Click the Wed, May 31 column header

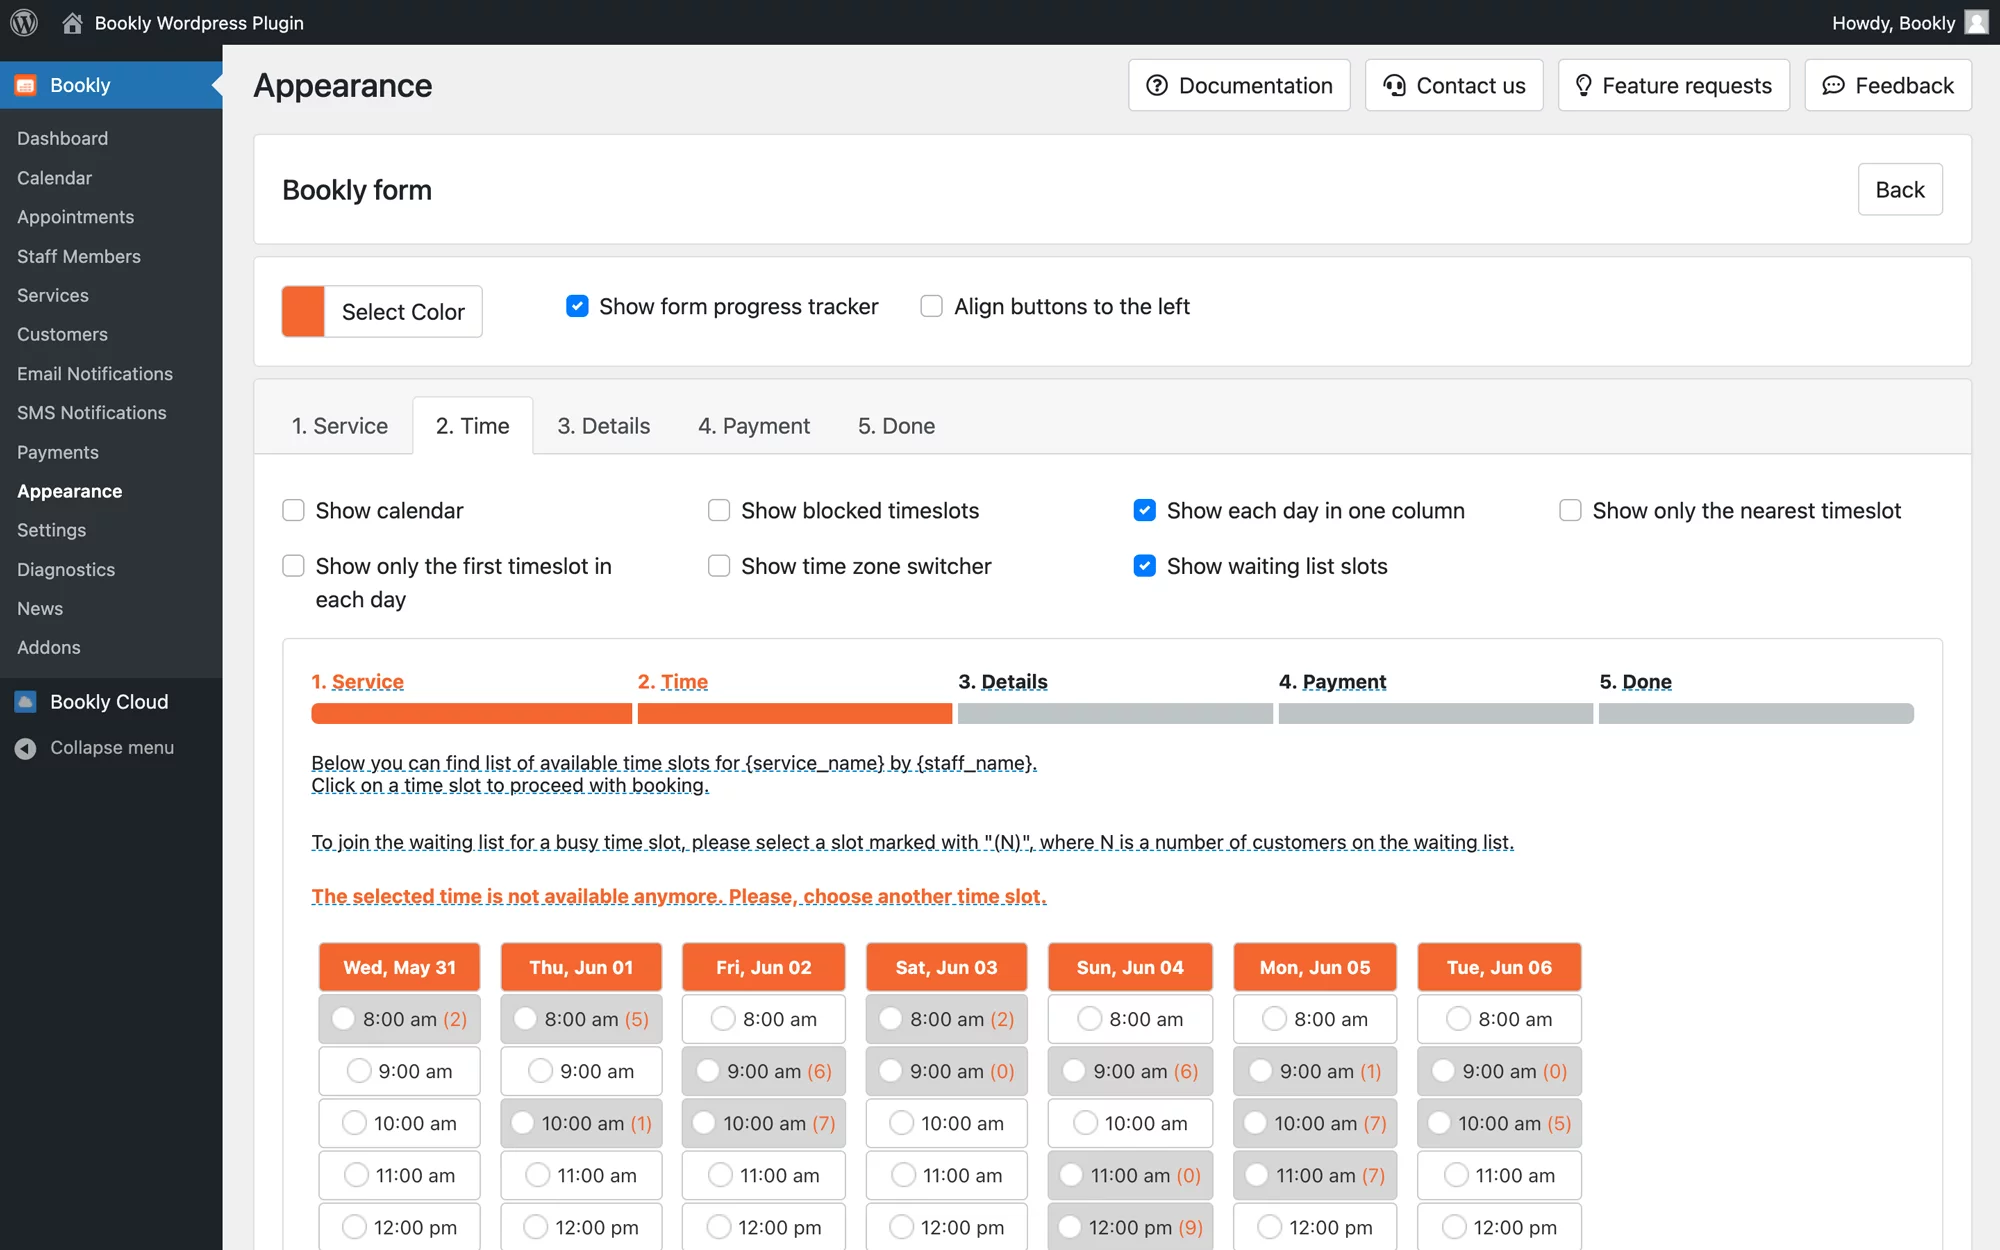[x=399, y=967]
